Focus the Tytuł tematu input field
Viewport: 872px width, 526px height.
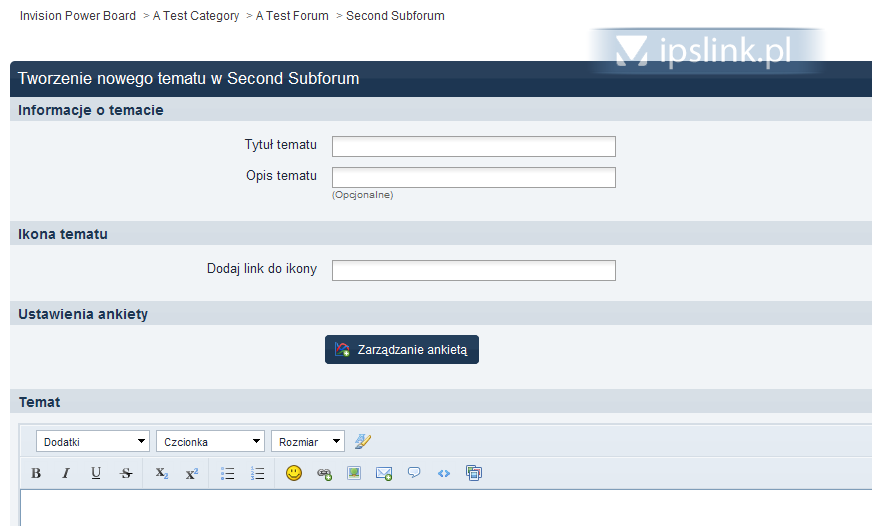point(474,147)
